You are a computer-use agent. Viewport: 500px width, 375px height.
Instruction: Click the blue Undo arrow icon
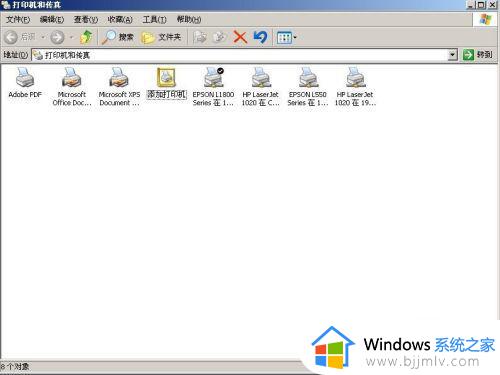pyautogui.click(x=260, y=37)
